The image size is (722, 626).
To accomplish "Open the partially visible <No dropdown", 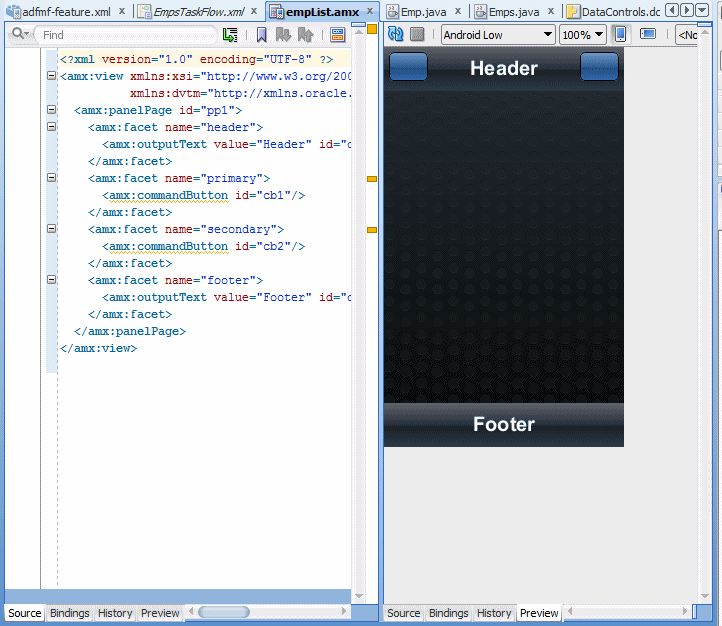I will [687, 35].
